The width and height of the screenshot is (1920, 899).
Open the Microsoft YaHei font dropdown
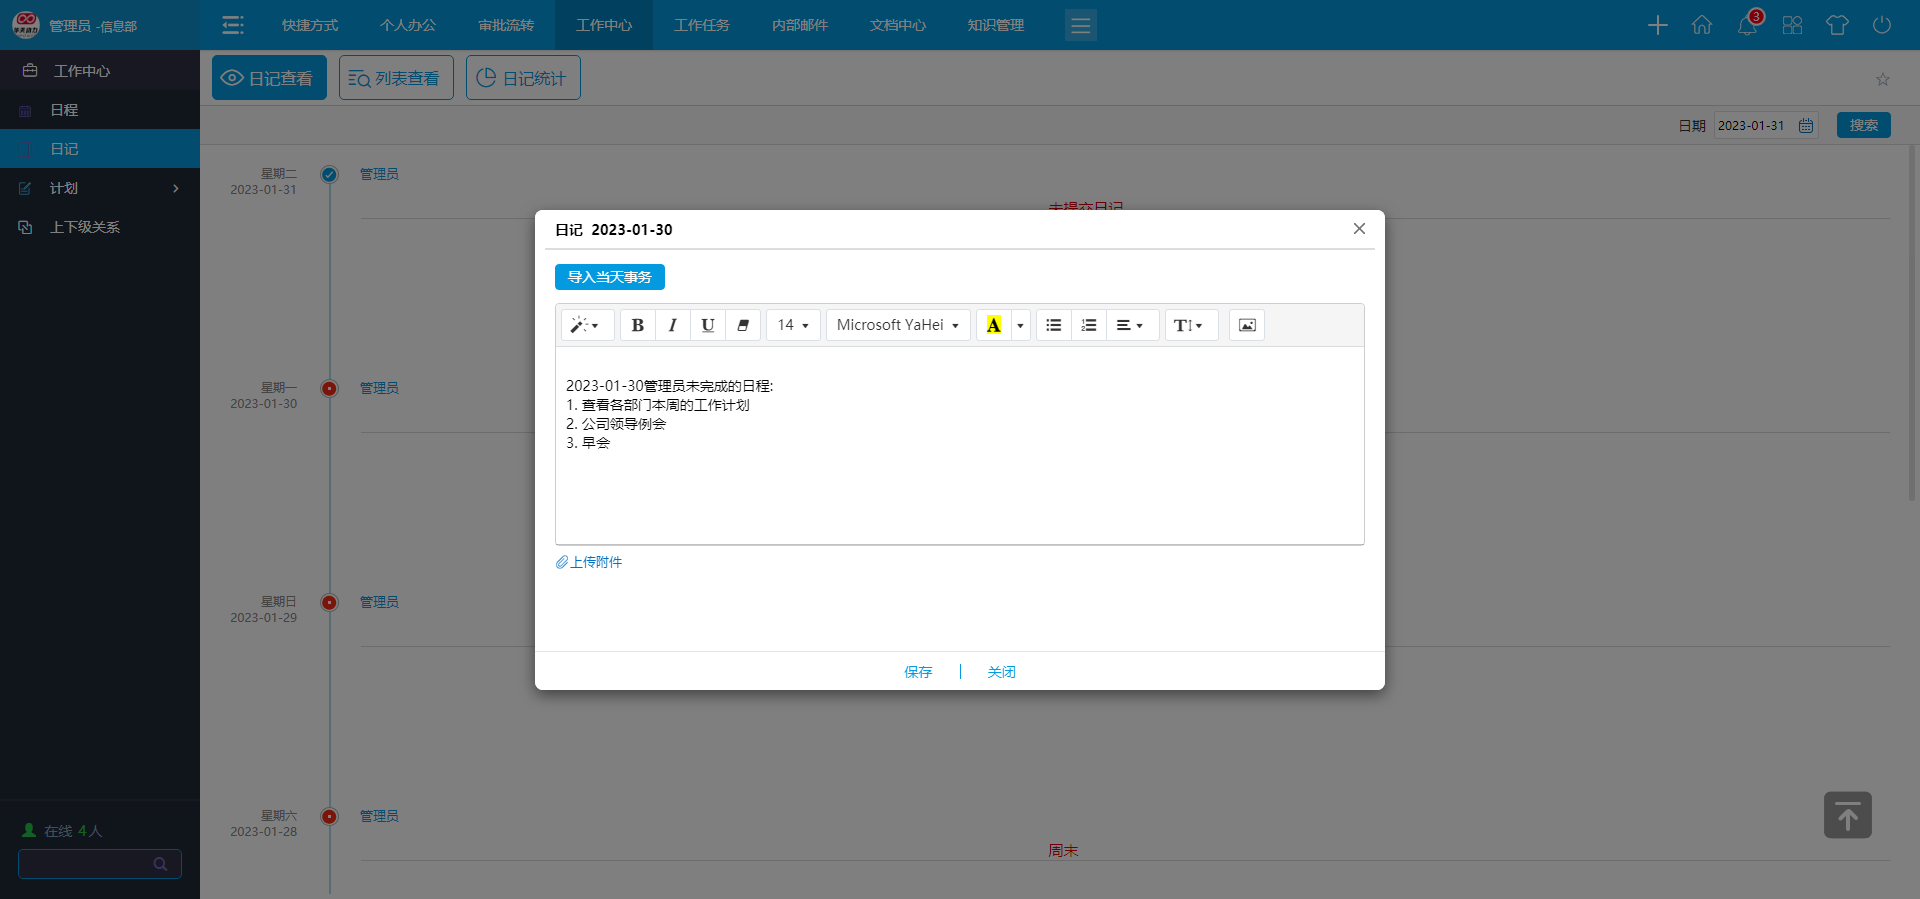[898, 325]
